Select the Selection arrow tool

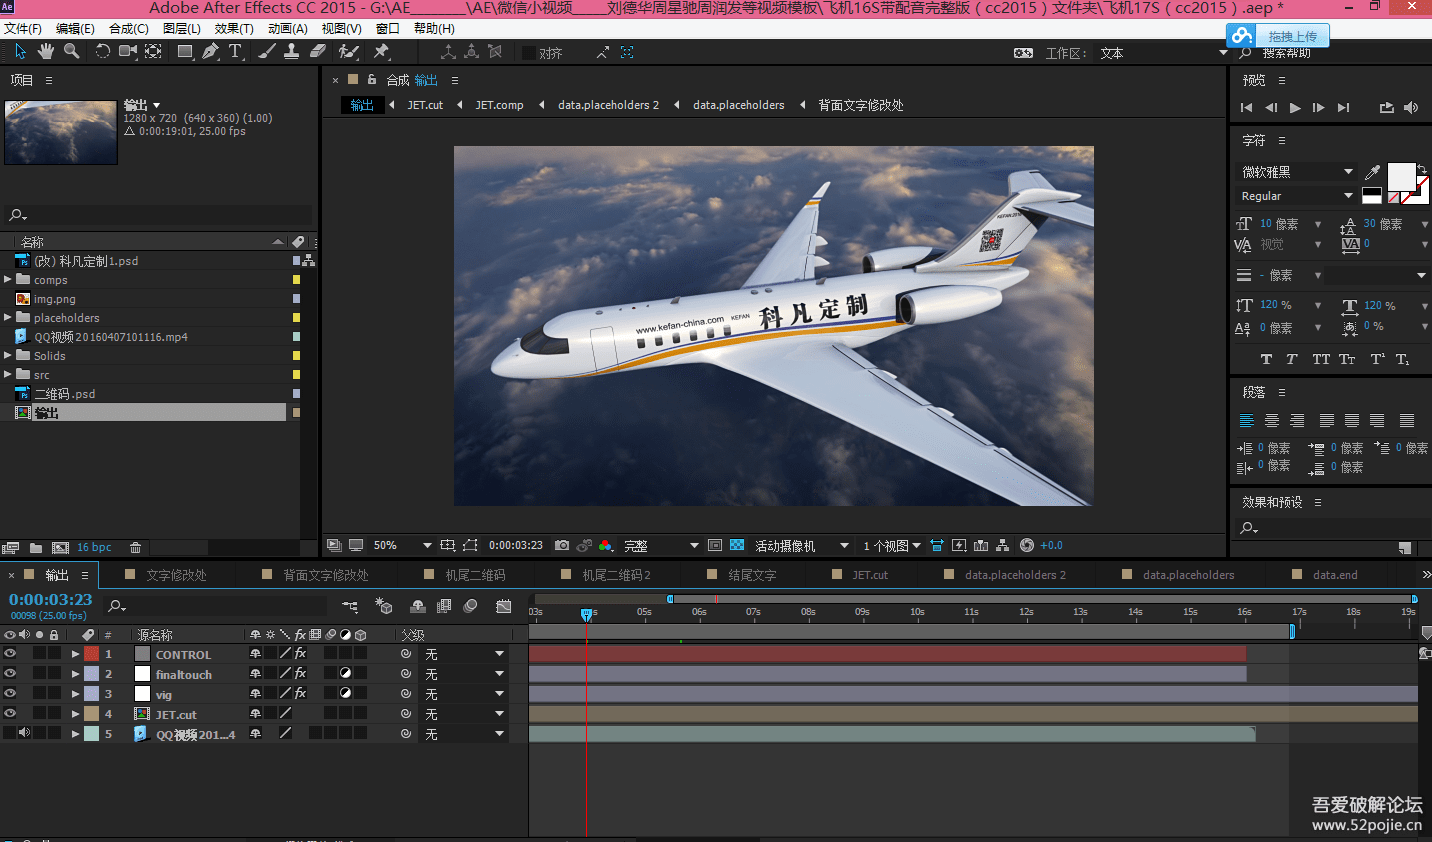20,51
